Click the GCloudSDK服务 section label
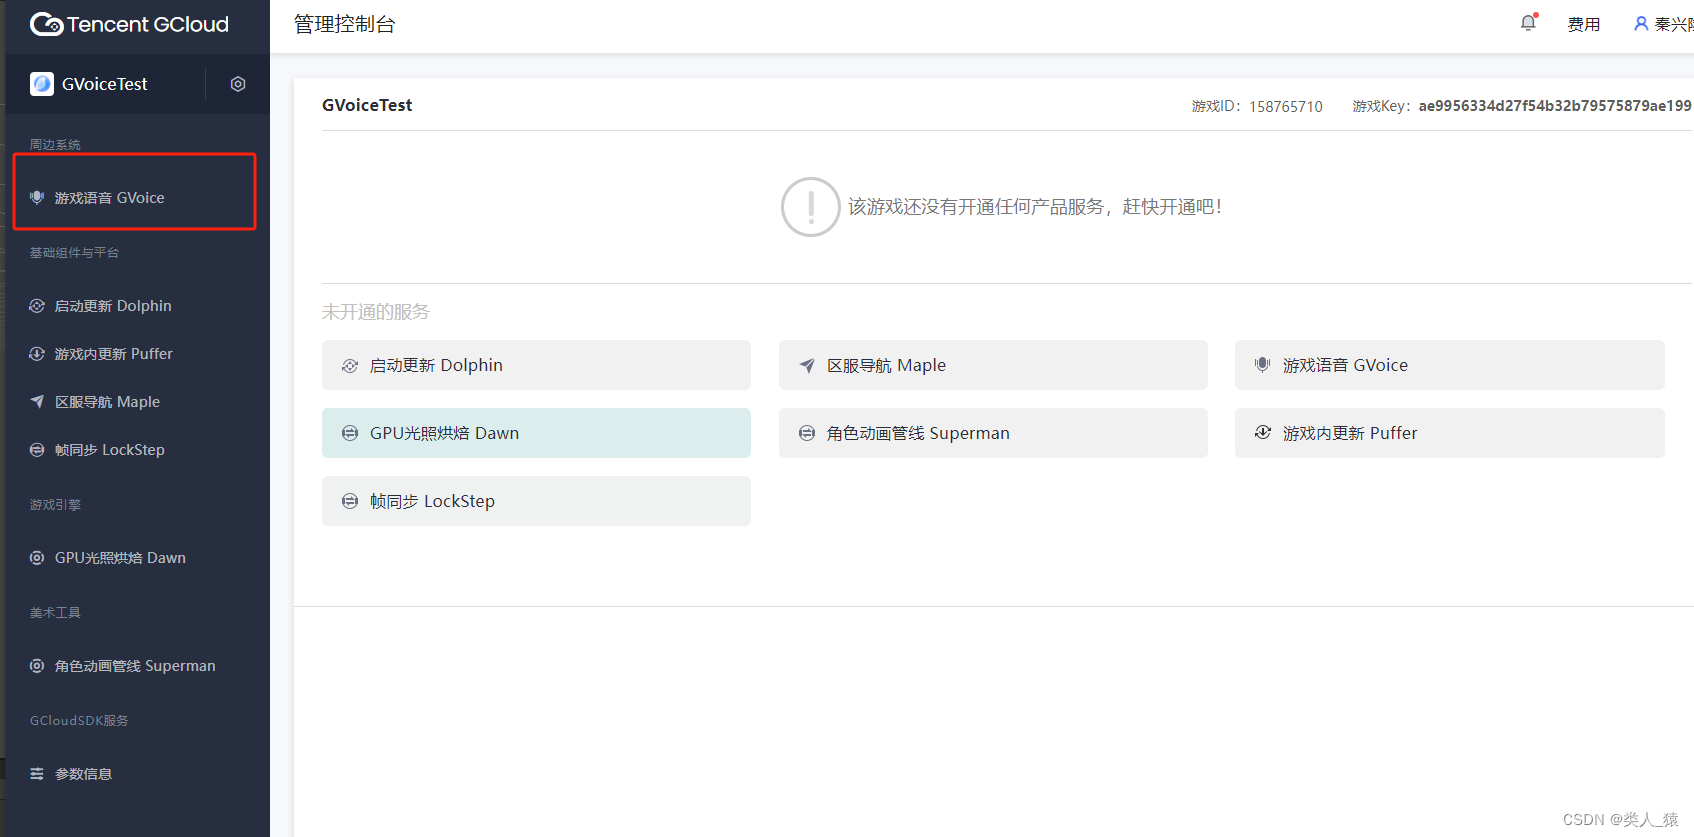 point(79,721)
